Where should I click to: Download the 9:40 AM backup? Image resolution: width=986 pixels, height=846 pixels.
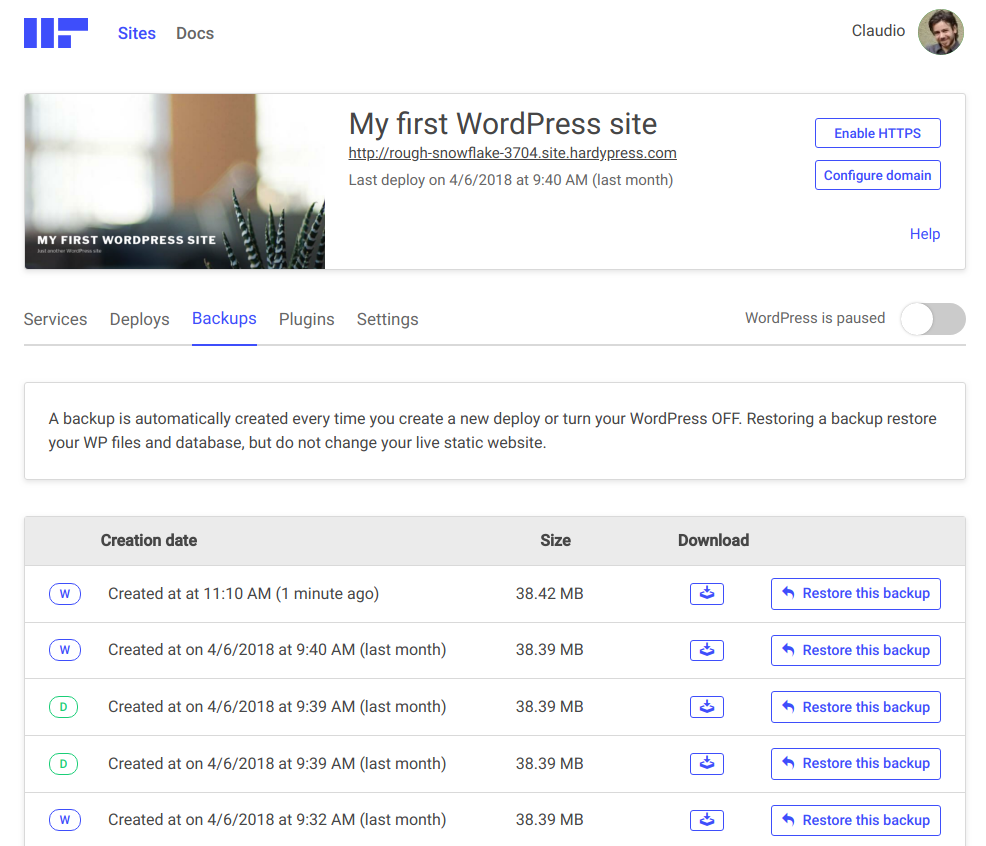pyautogui.click(x=707, y=650)
